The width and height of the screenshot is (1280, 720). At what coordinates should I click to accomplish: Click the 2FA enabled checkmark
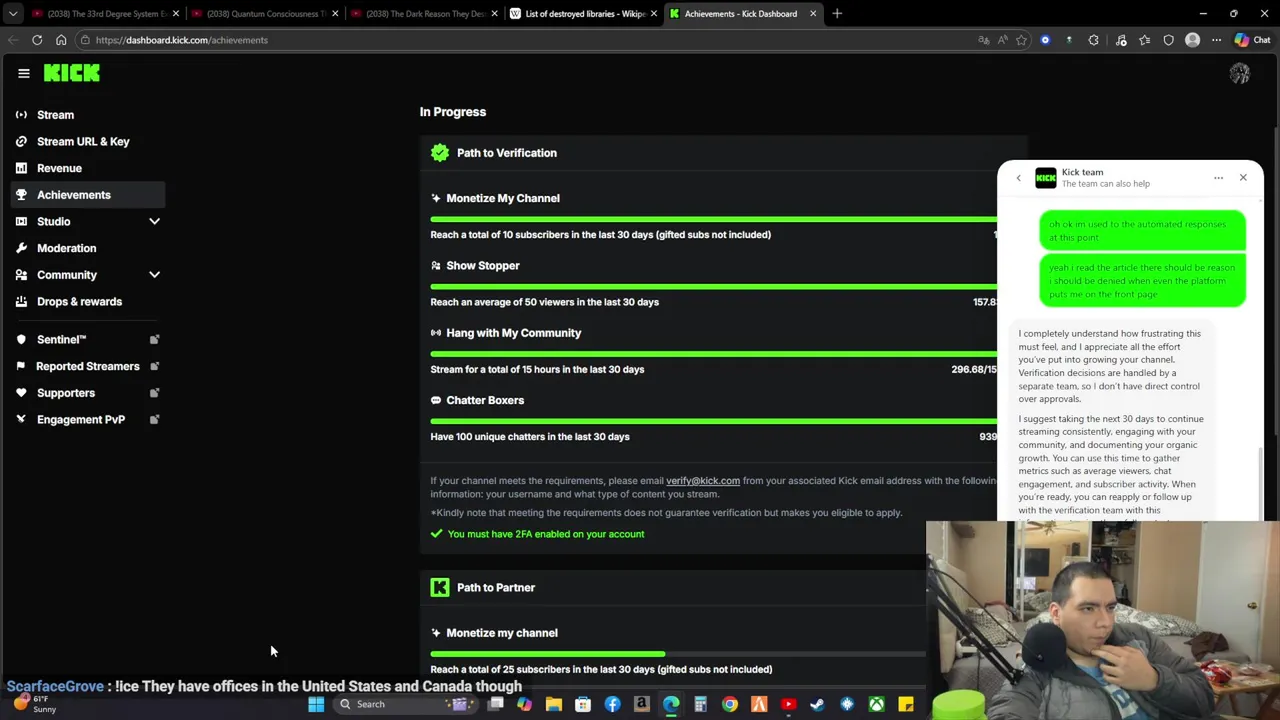436,534
